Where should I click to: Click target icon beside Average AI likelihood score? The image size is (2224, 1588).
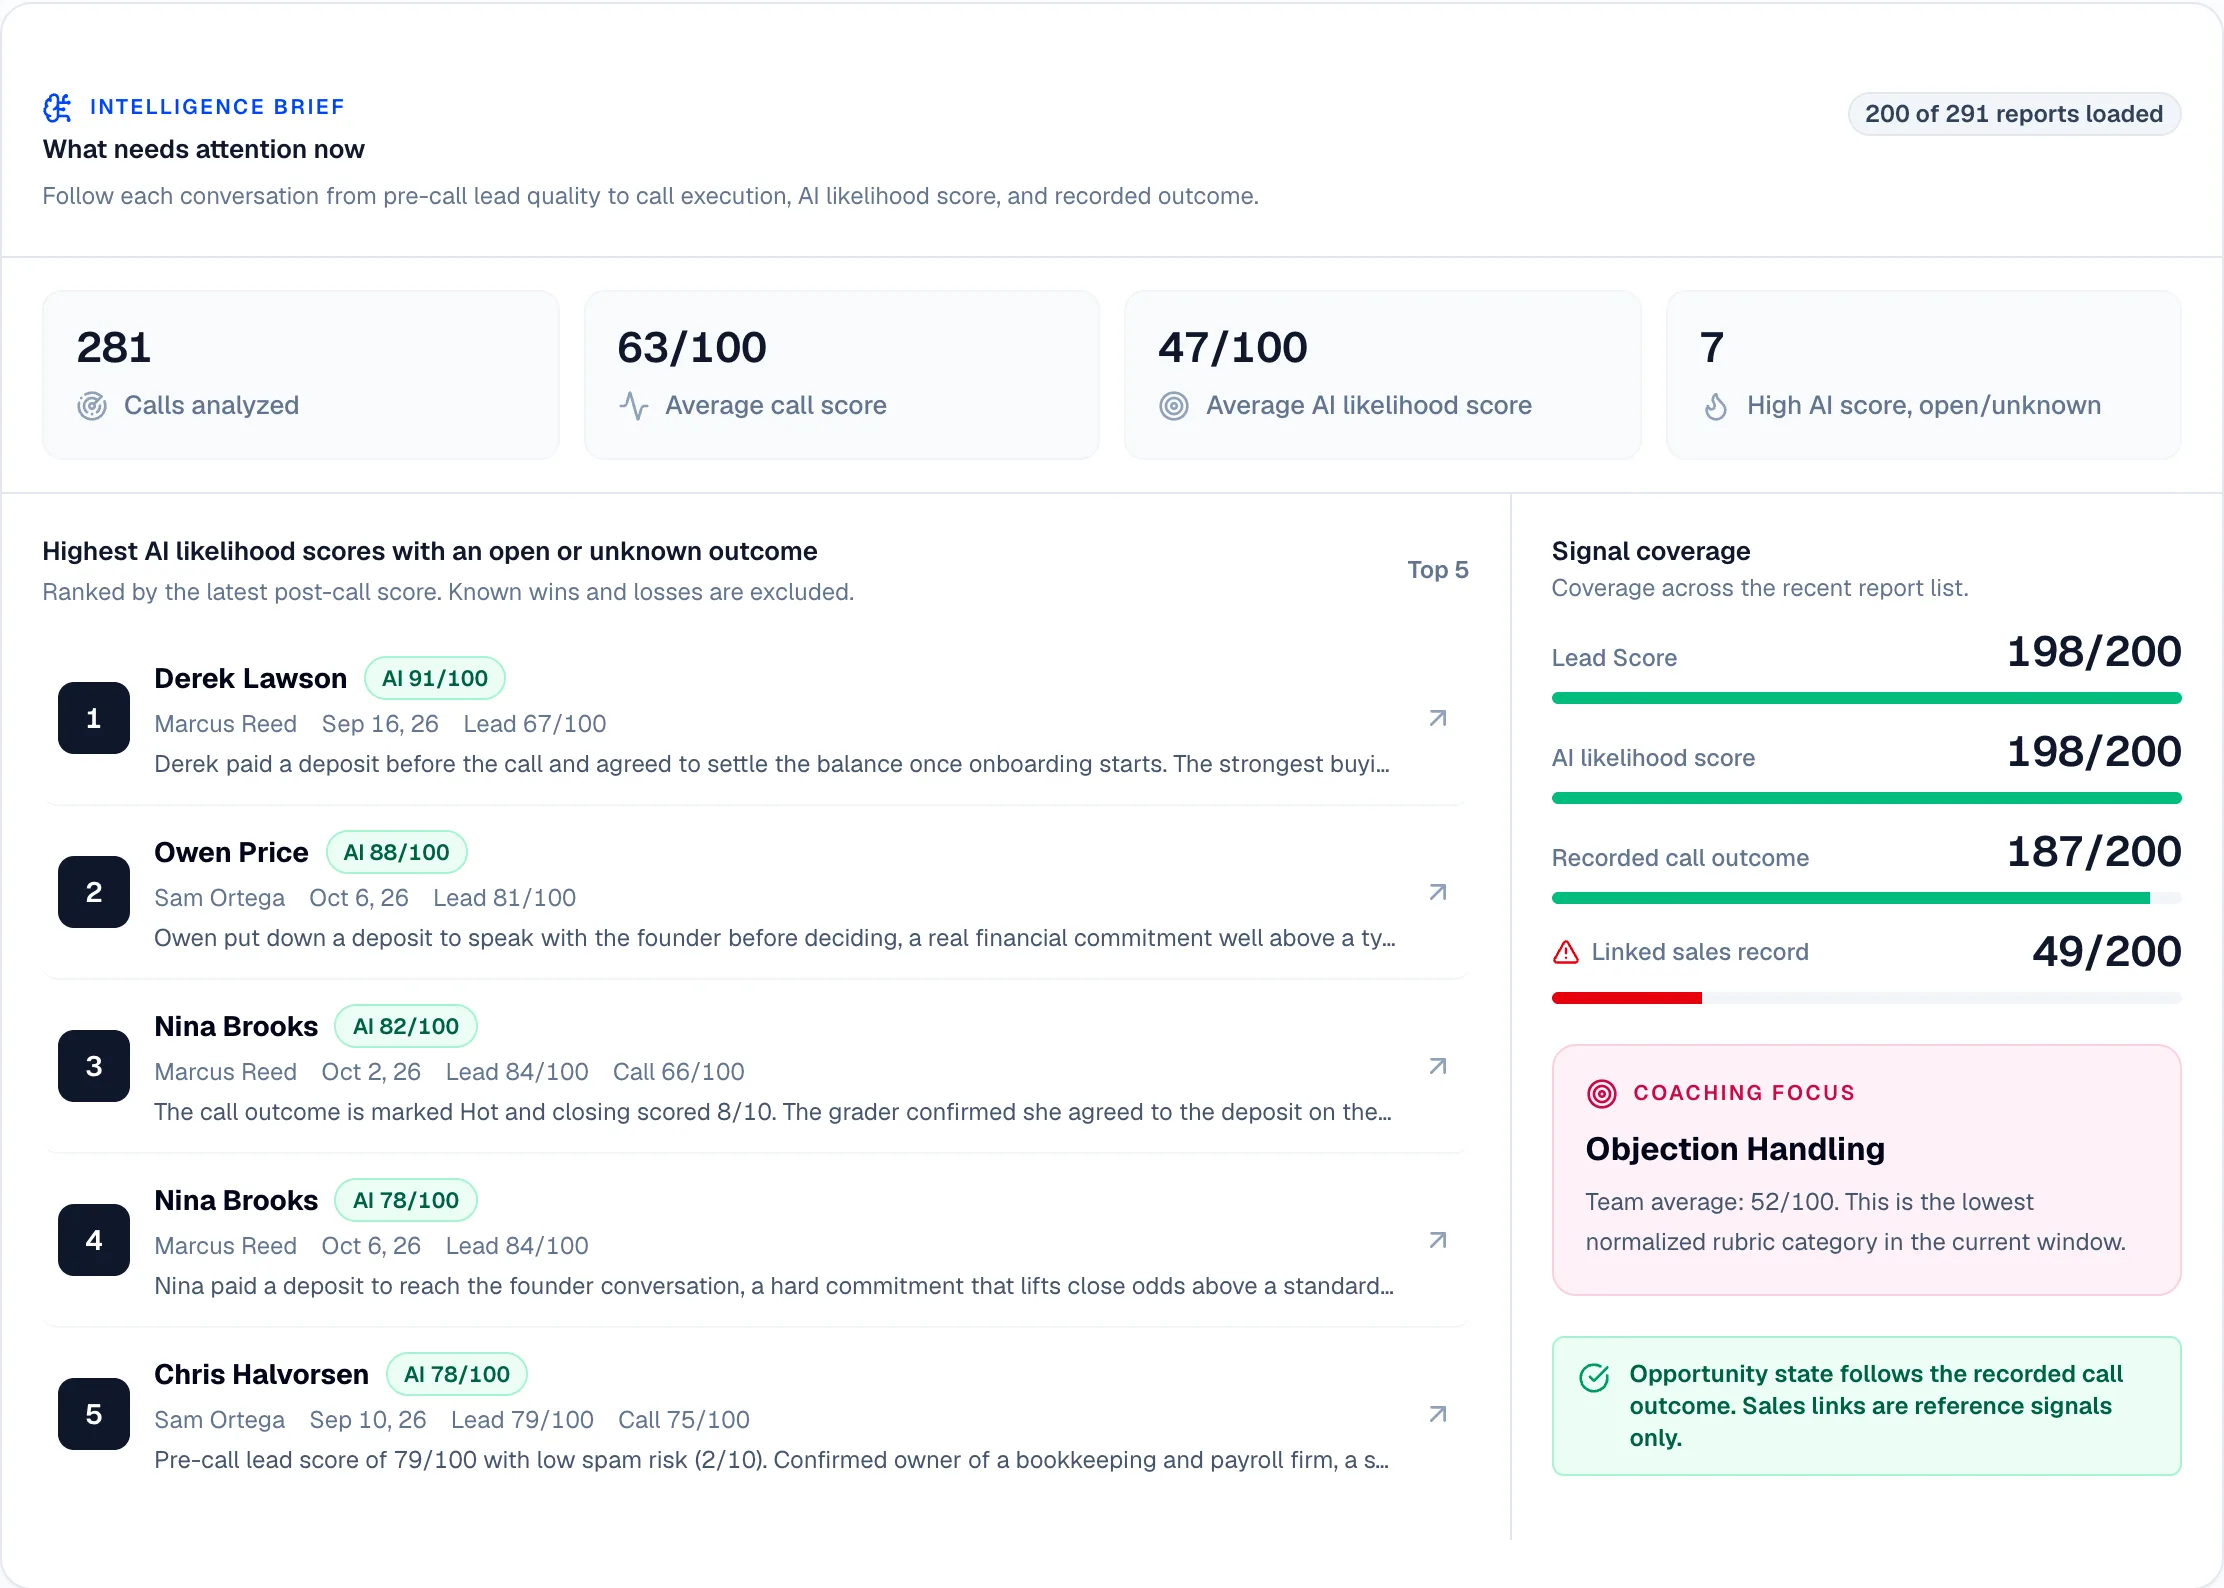1174,406
